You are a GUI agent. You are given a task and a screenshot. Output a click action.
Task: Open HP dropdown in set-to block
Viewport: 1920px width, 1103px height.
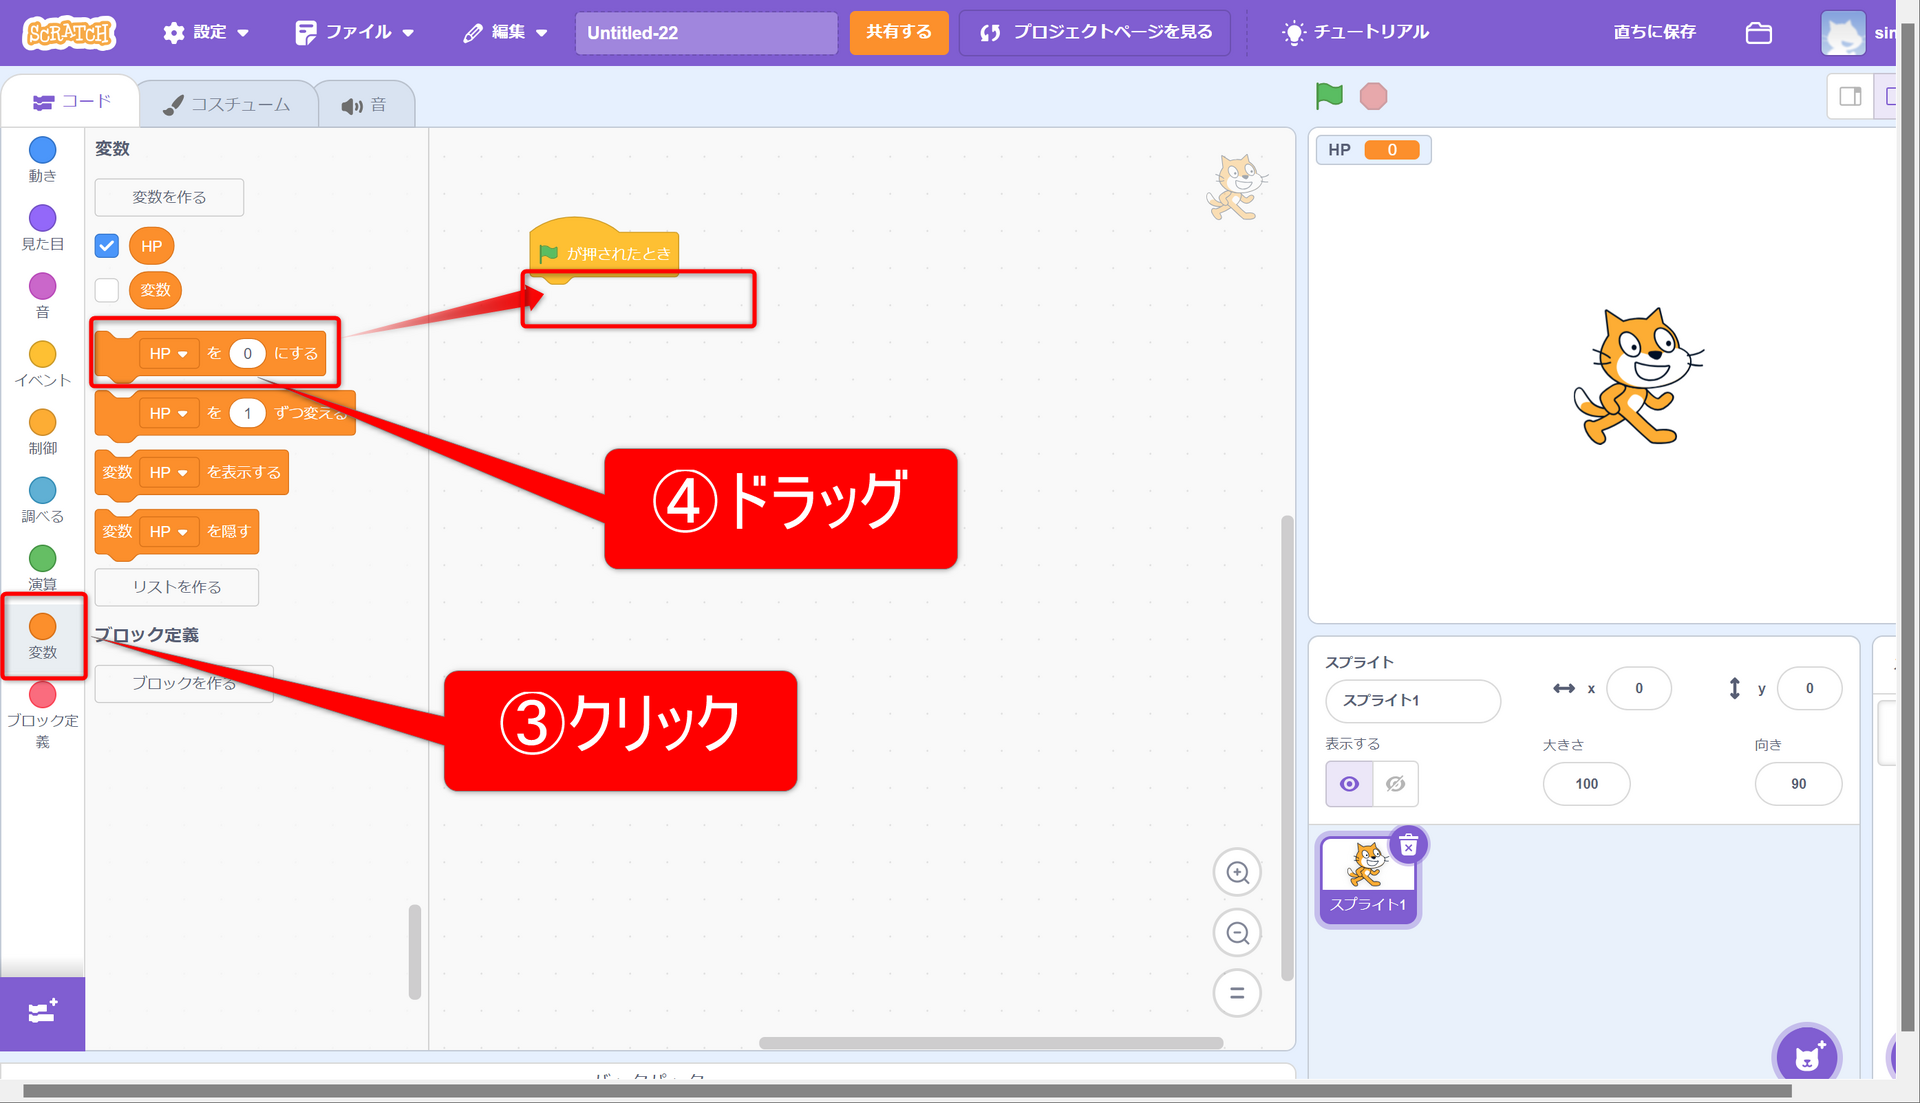169,354
